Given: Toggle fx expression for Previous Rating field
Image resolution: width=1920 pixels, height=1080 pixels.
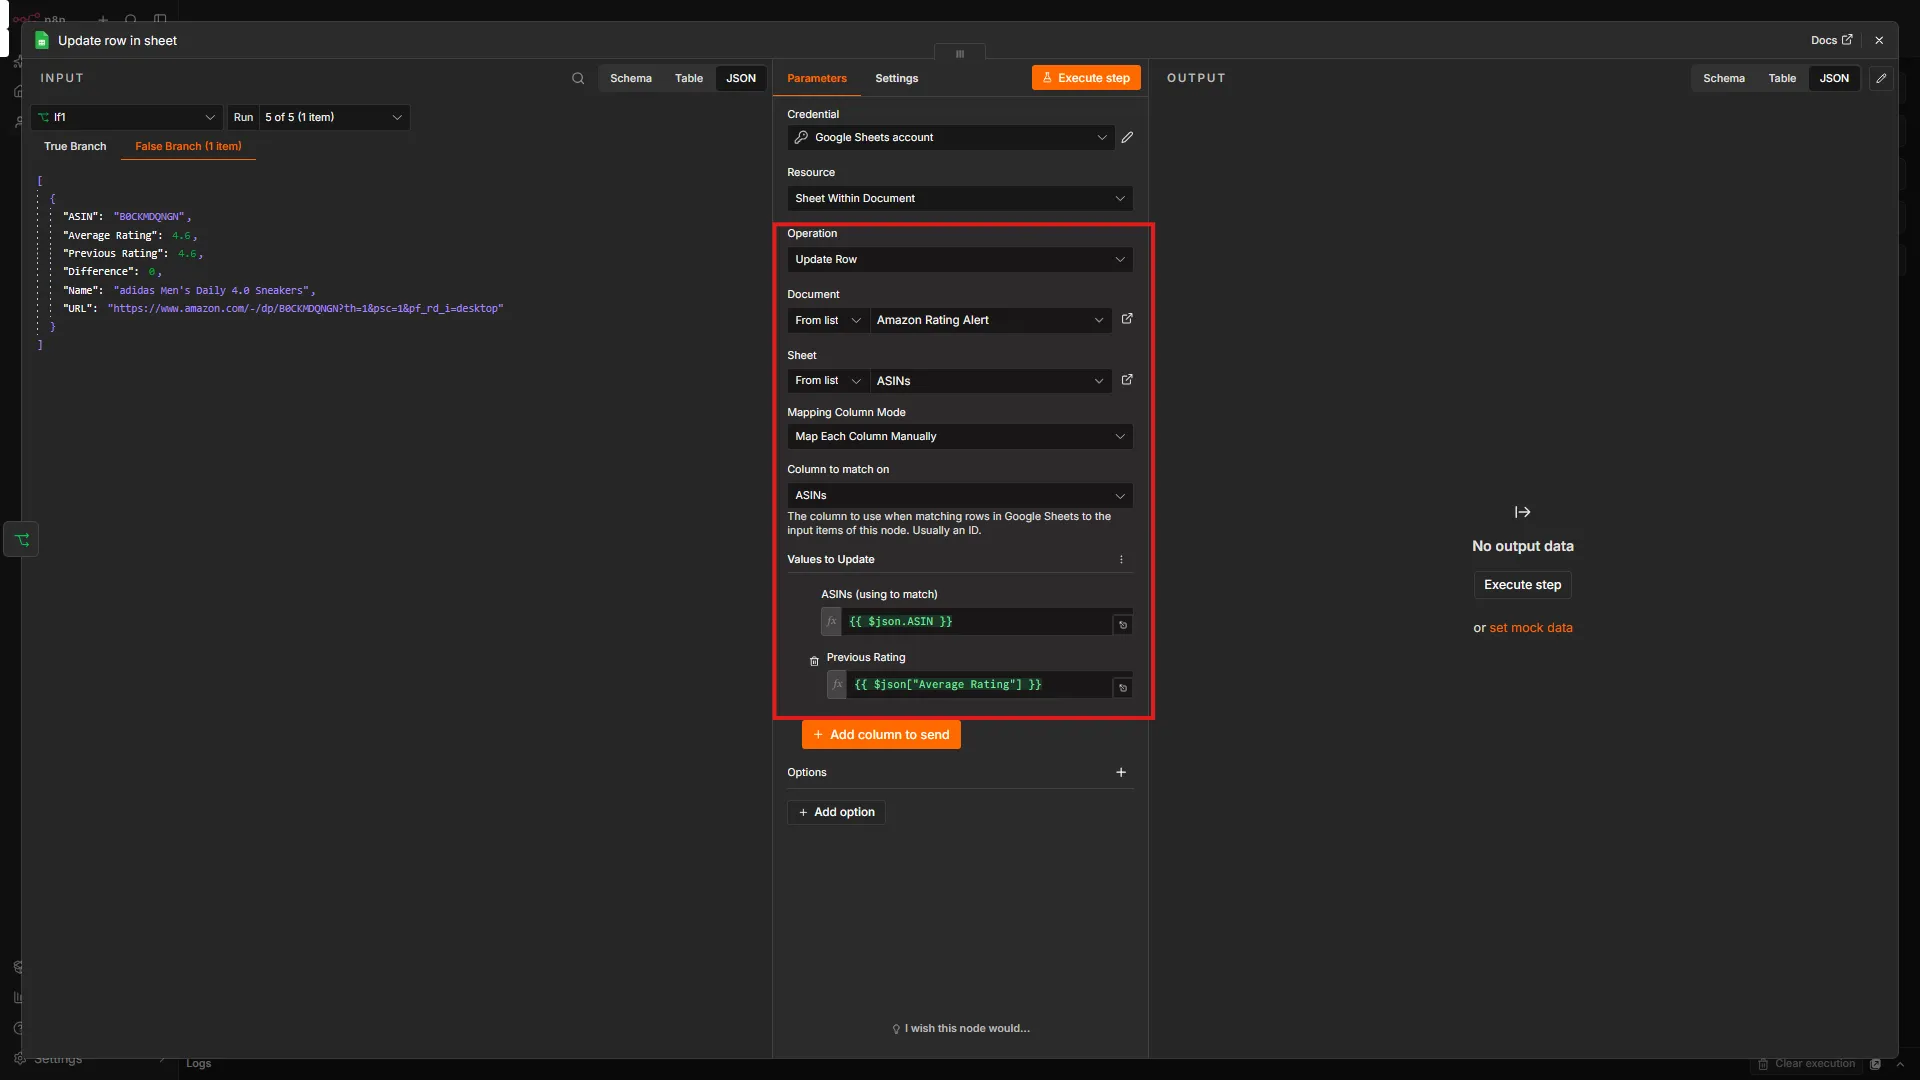Looking at the screenshot, I should point(837,685).
